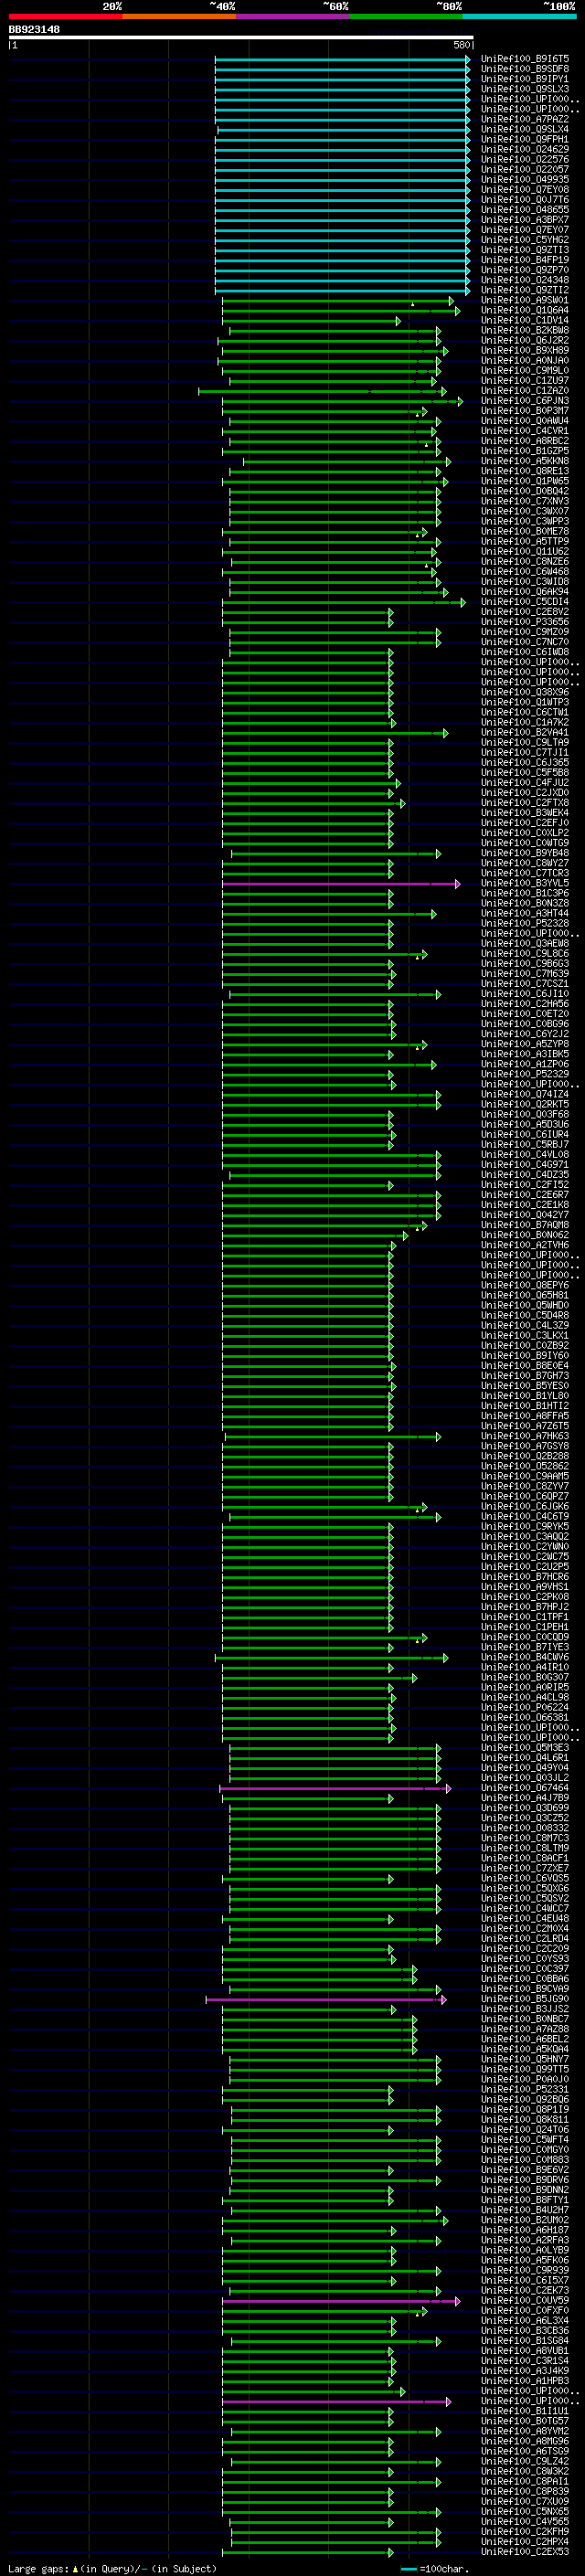Select hit UniRef100_C6PJN3
This screenshot has height=2576, width=585.
[x=525, y=401]
